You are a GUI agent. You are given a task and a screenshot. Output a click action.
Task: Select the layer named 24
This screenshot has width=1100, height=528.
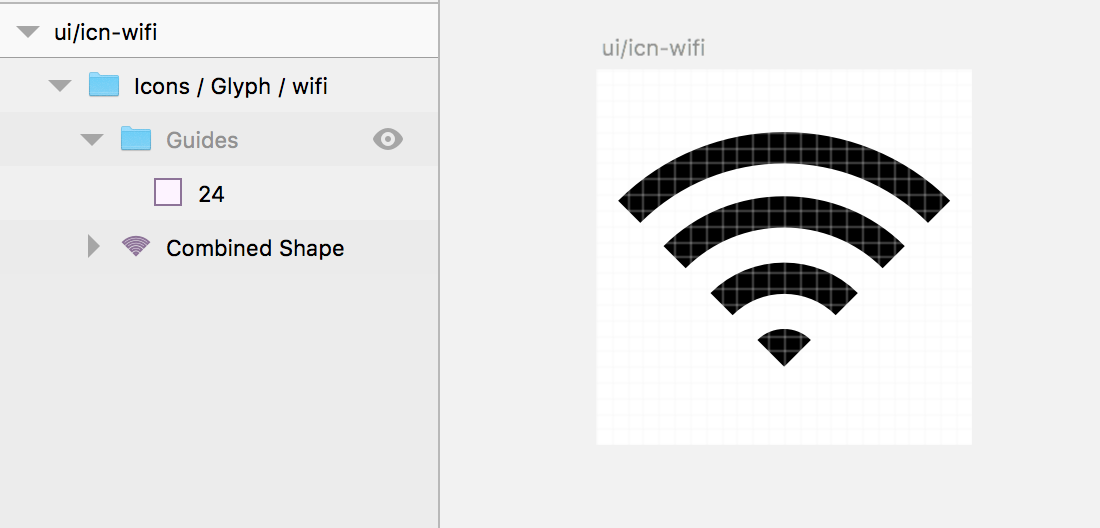pyautogui.click(x=211, y=194)
